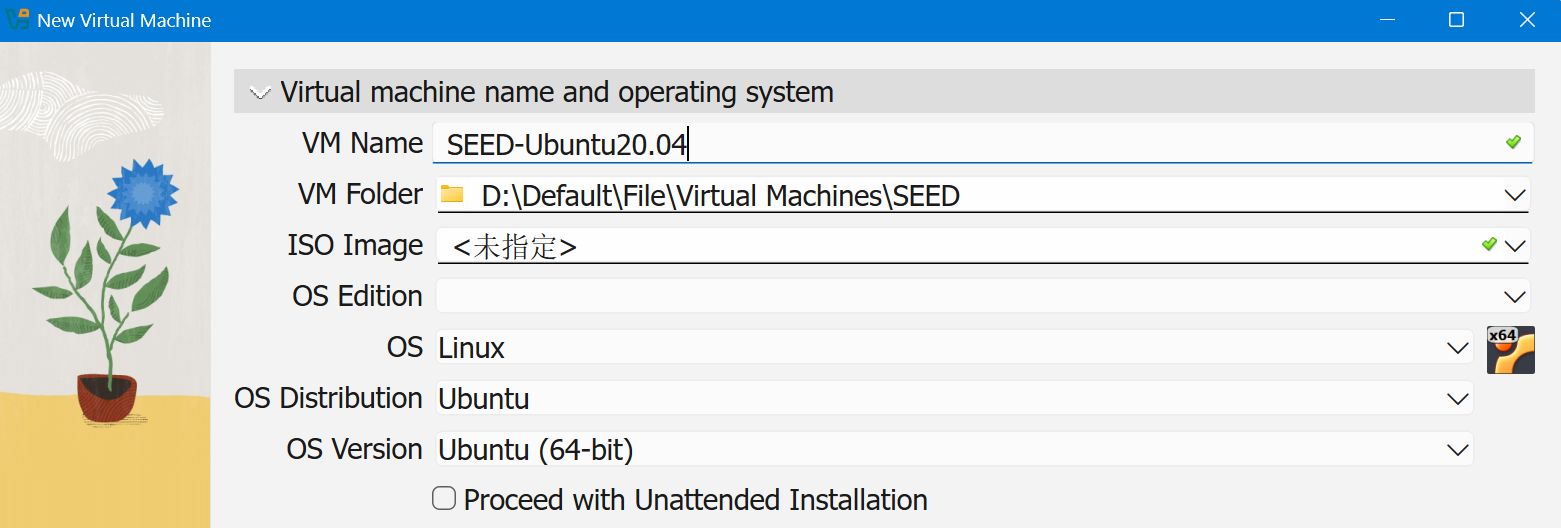Open the OS Edition dropdown

coord(1515,296)
